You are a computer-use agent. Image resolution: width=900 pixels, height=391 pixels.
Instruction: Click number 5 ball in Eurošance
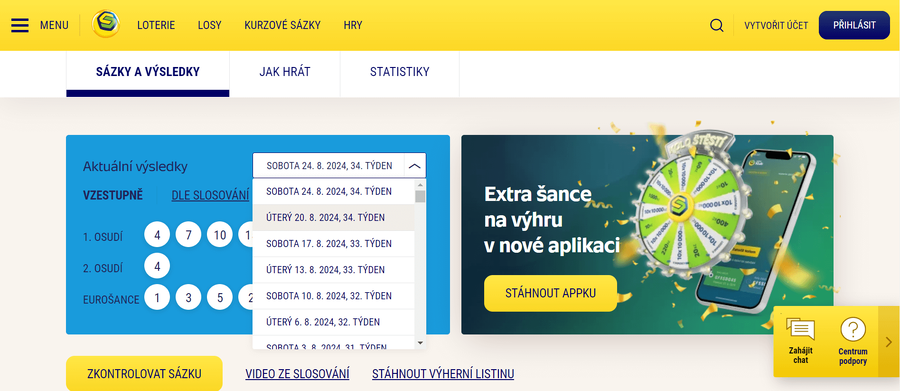tap(220, 297)
